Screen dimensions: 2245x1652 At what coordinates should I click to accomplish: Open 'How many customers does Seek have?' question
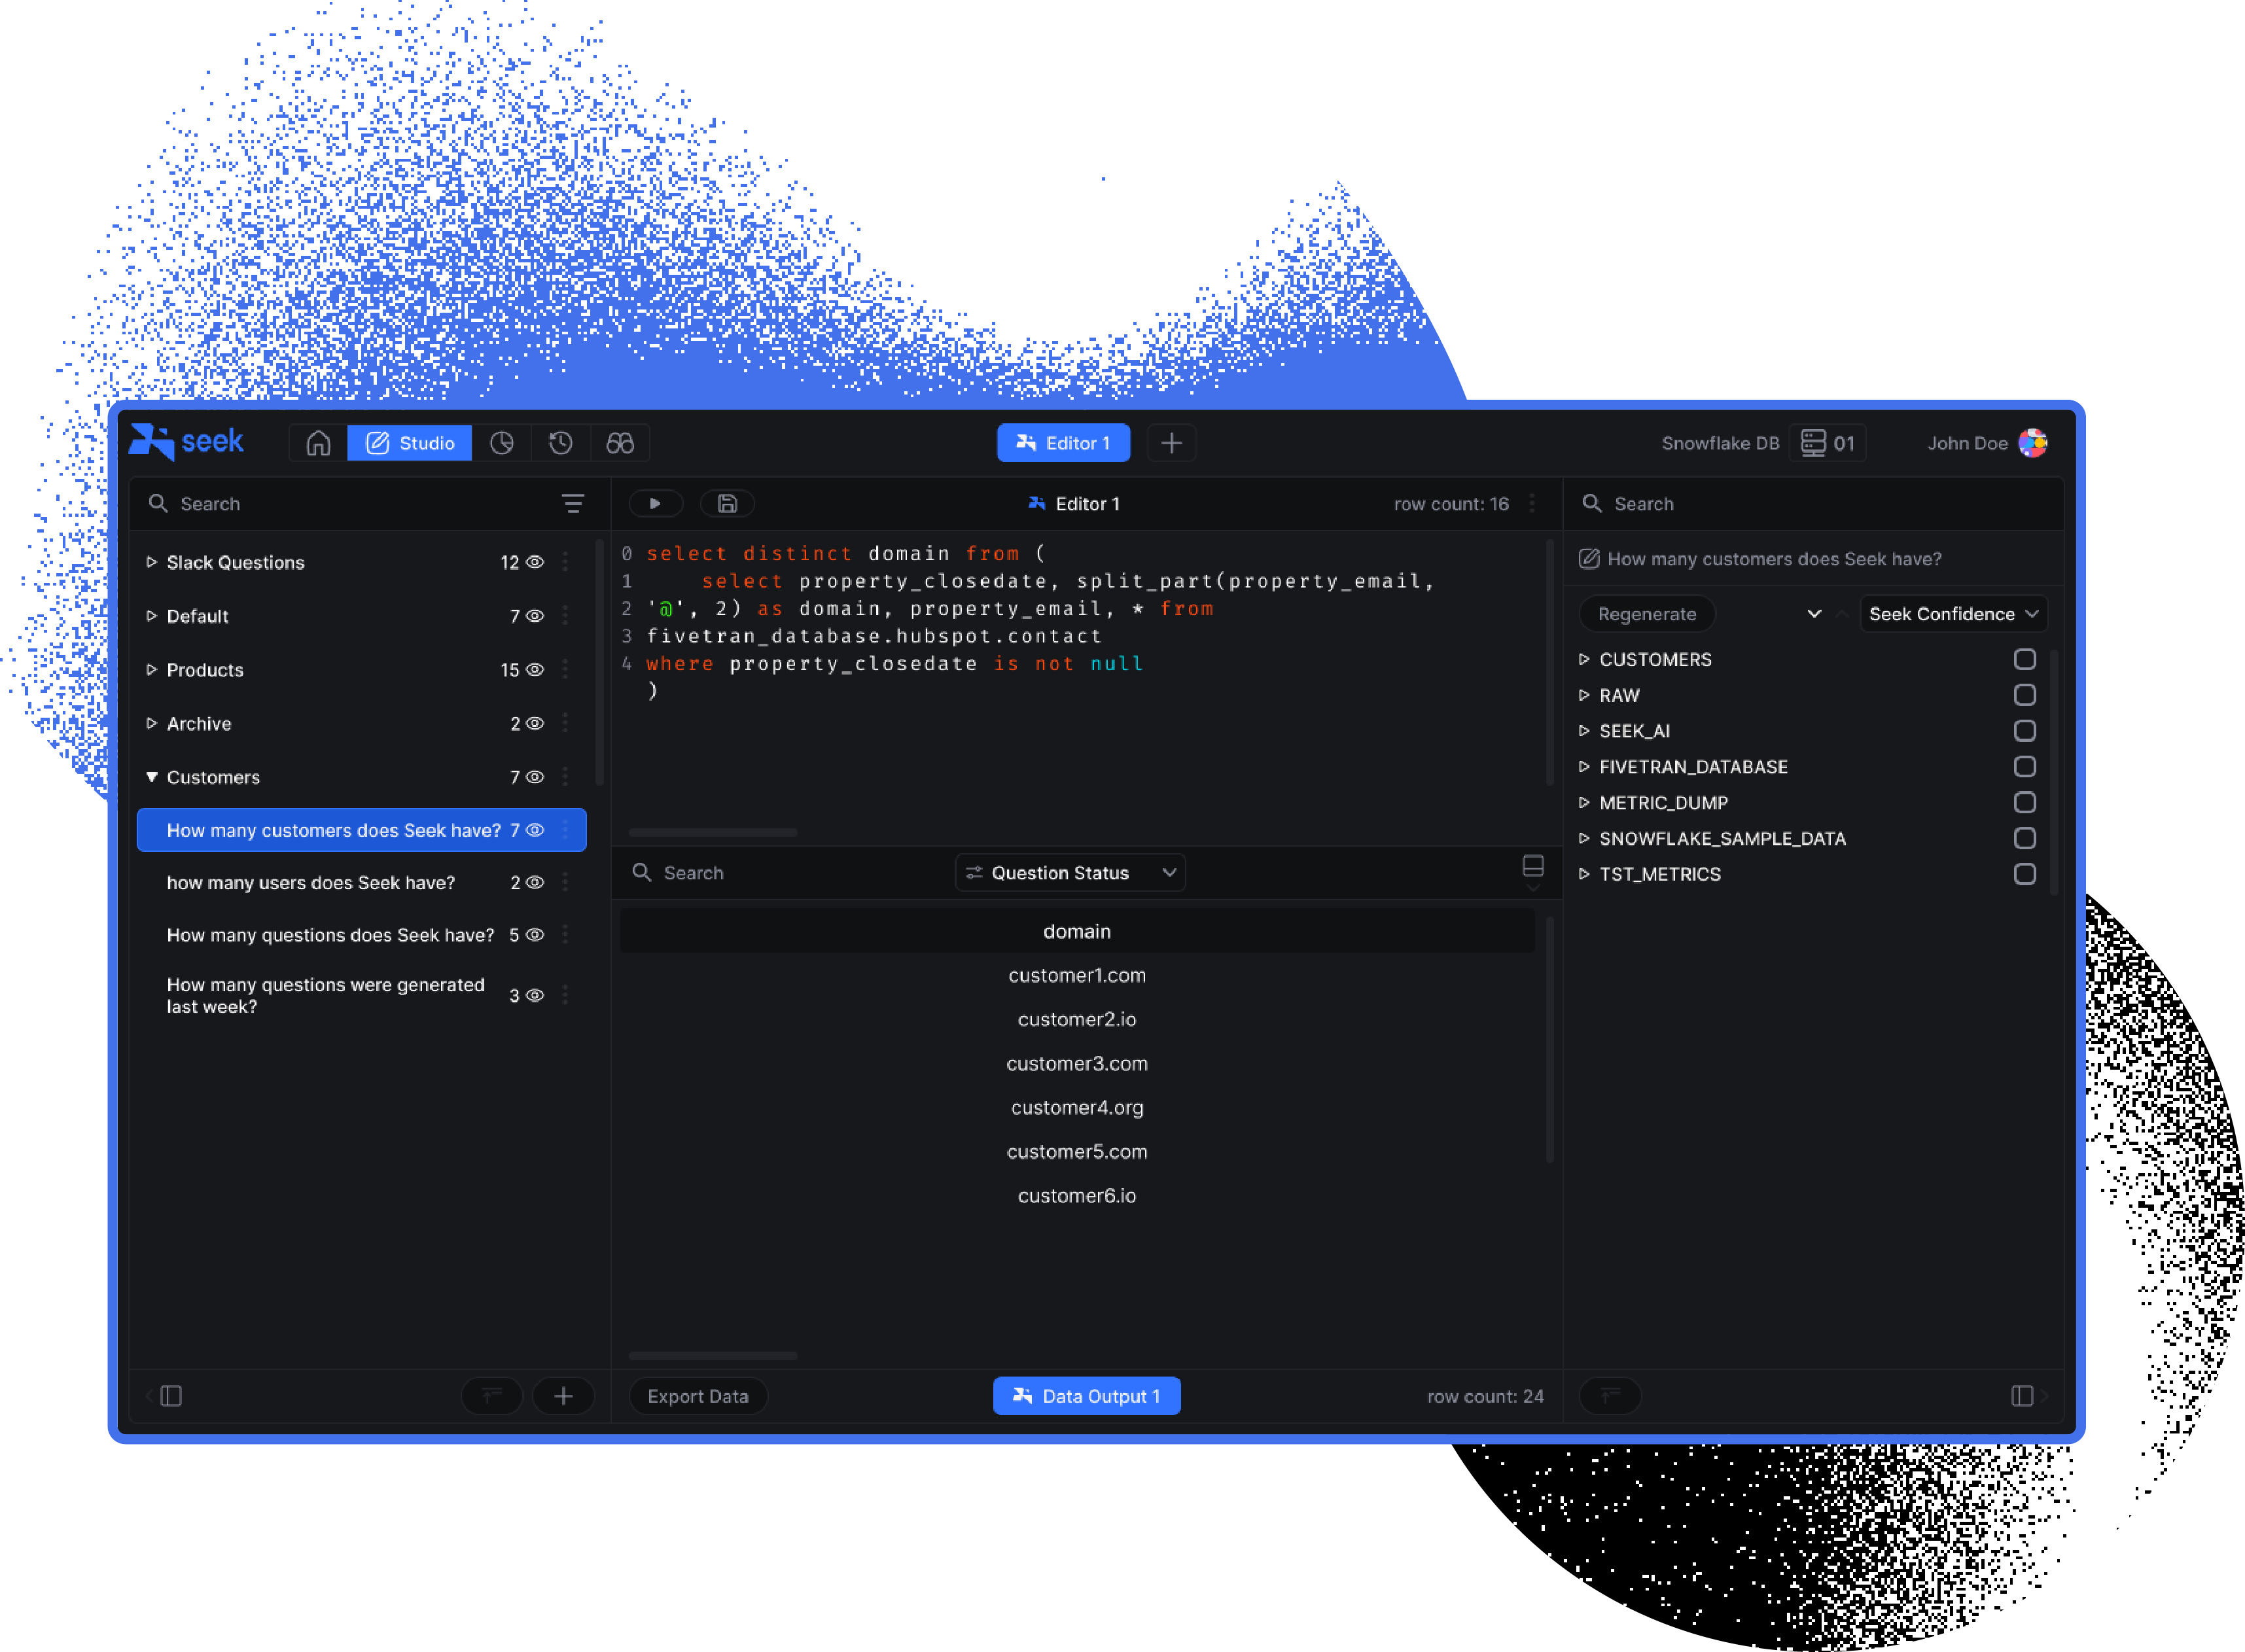click(361, 830)
